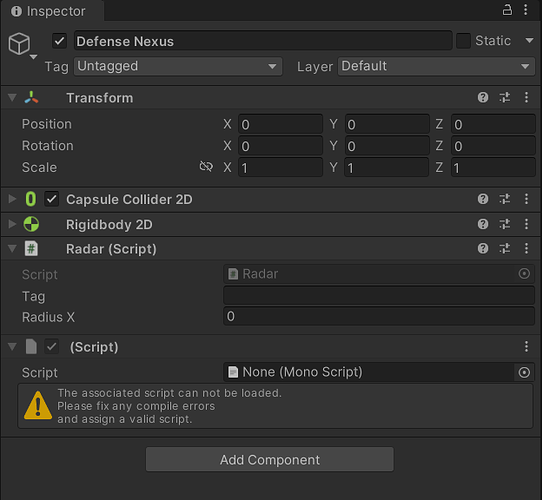The image size is (542, 500).
Task: Enable the Static checkbox
Action: pos(463,41)
